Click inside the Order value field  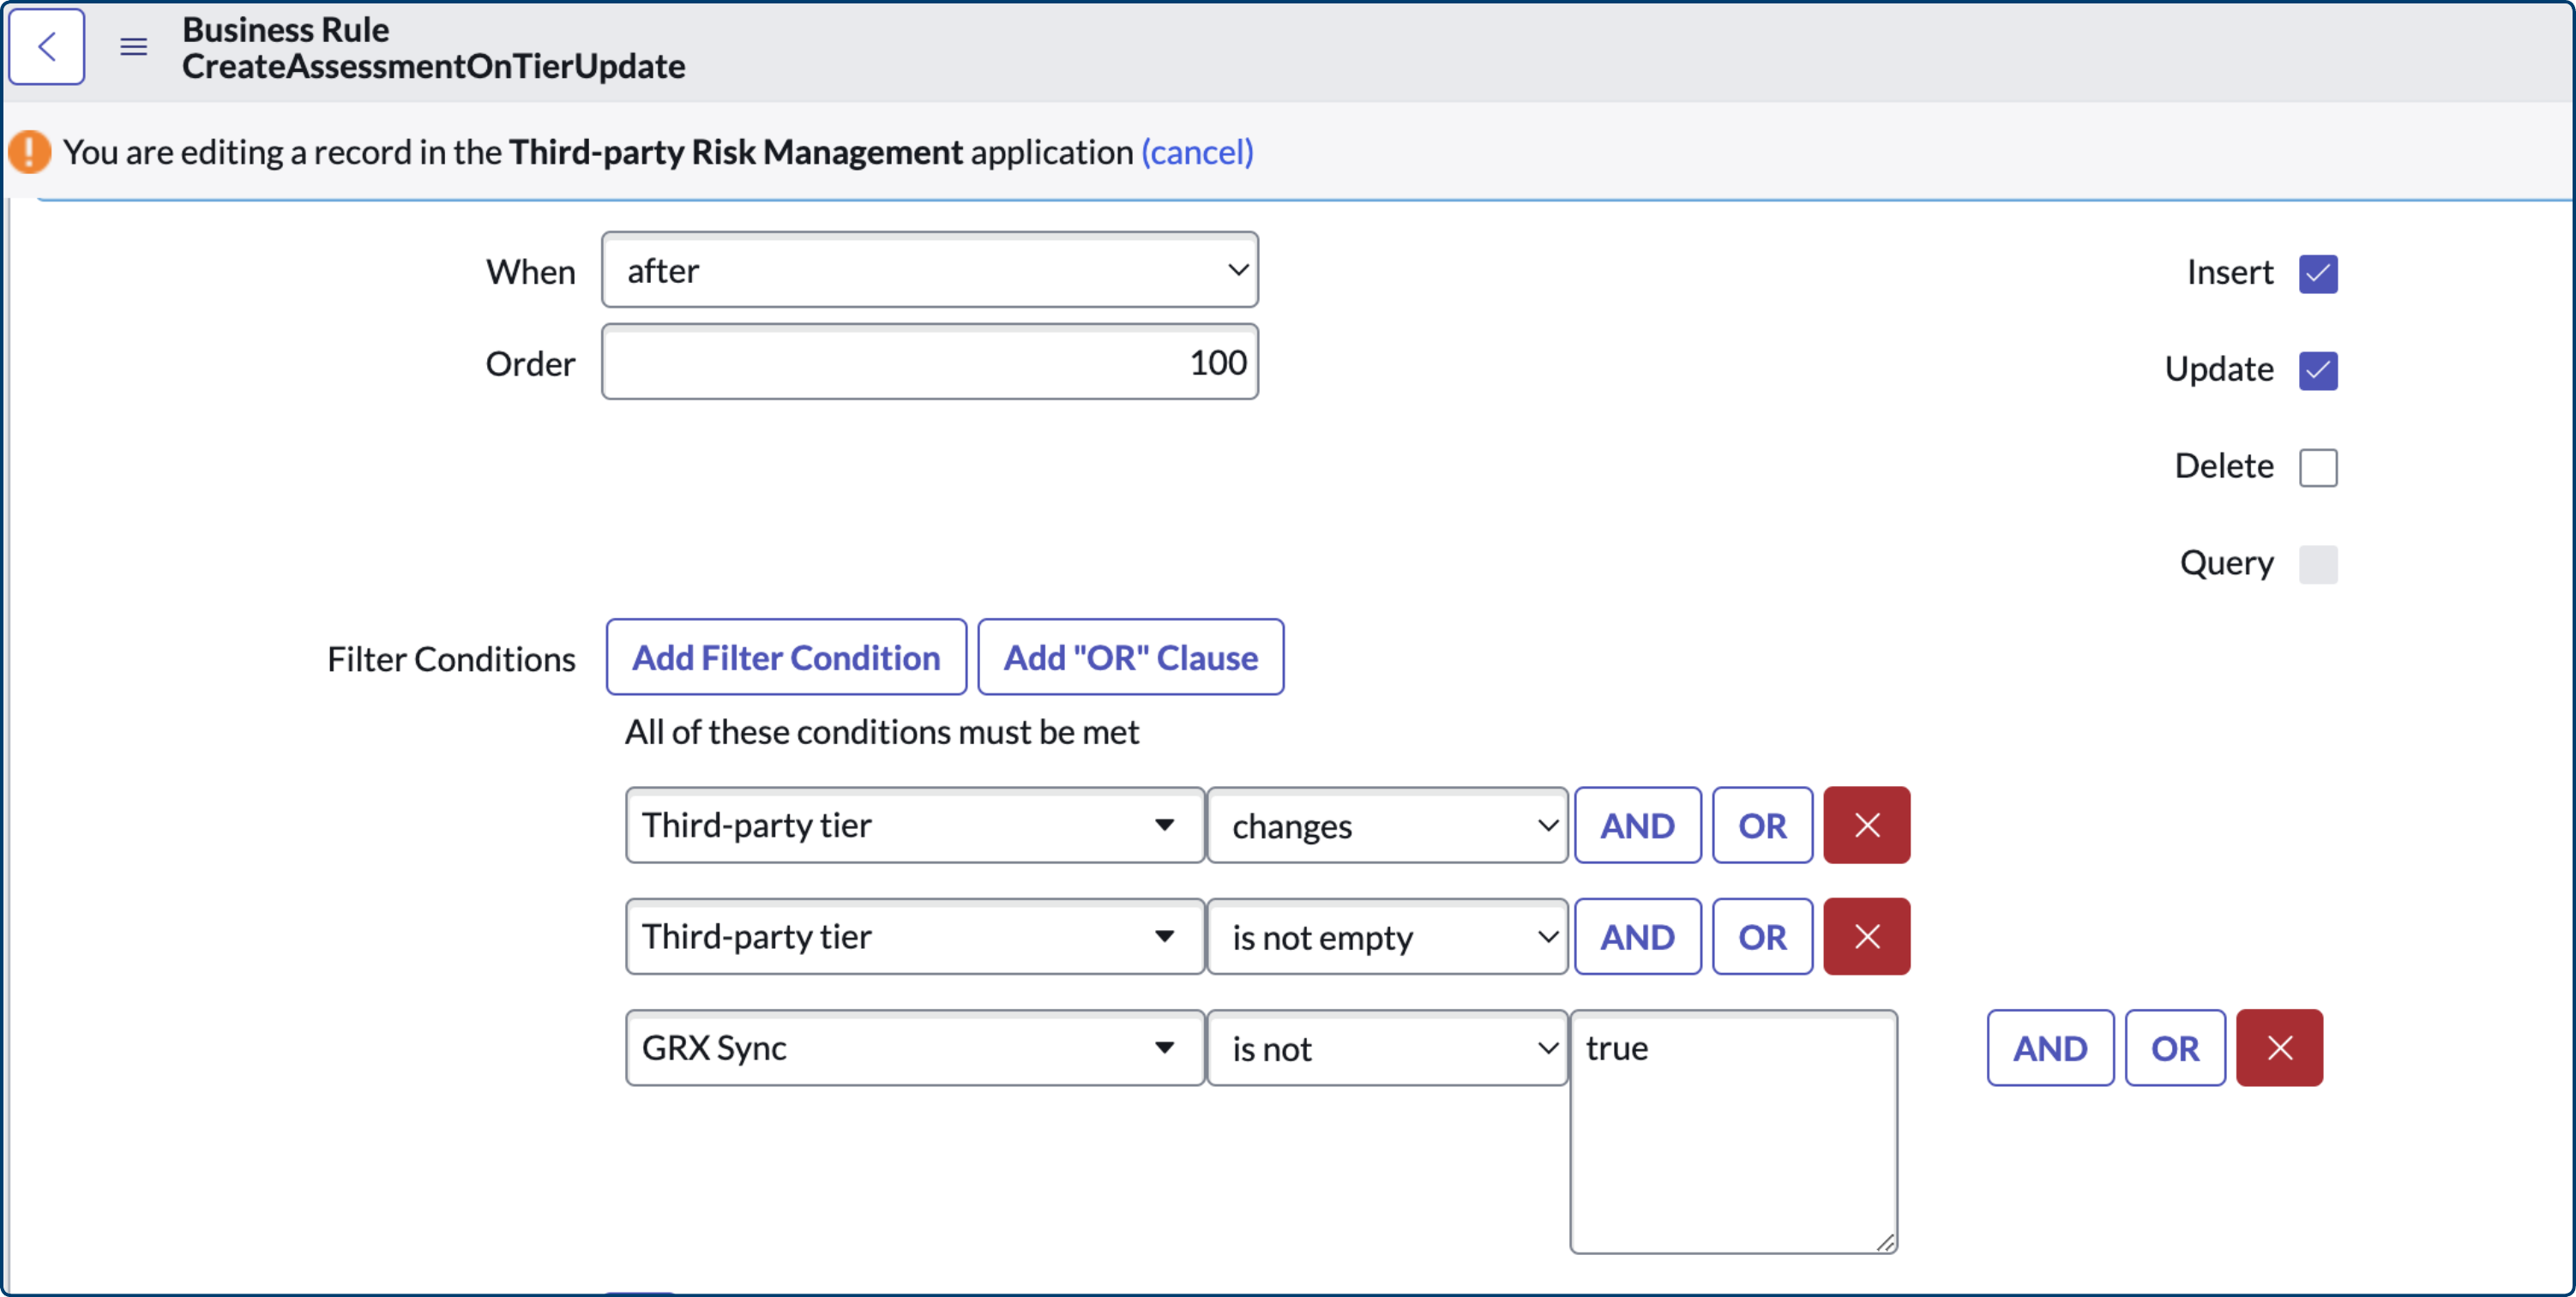click(x=930, y=362)
